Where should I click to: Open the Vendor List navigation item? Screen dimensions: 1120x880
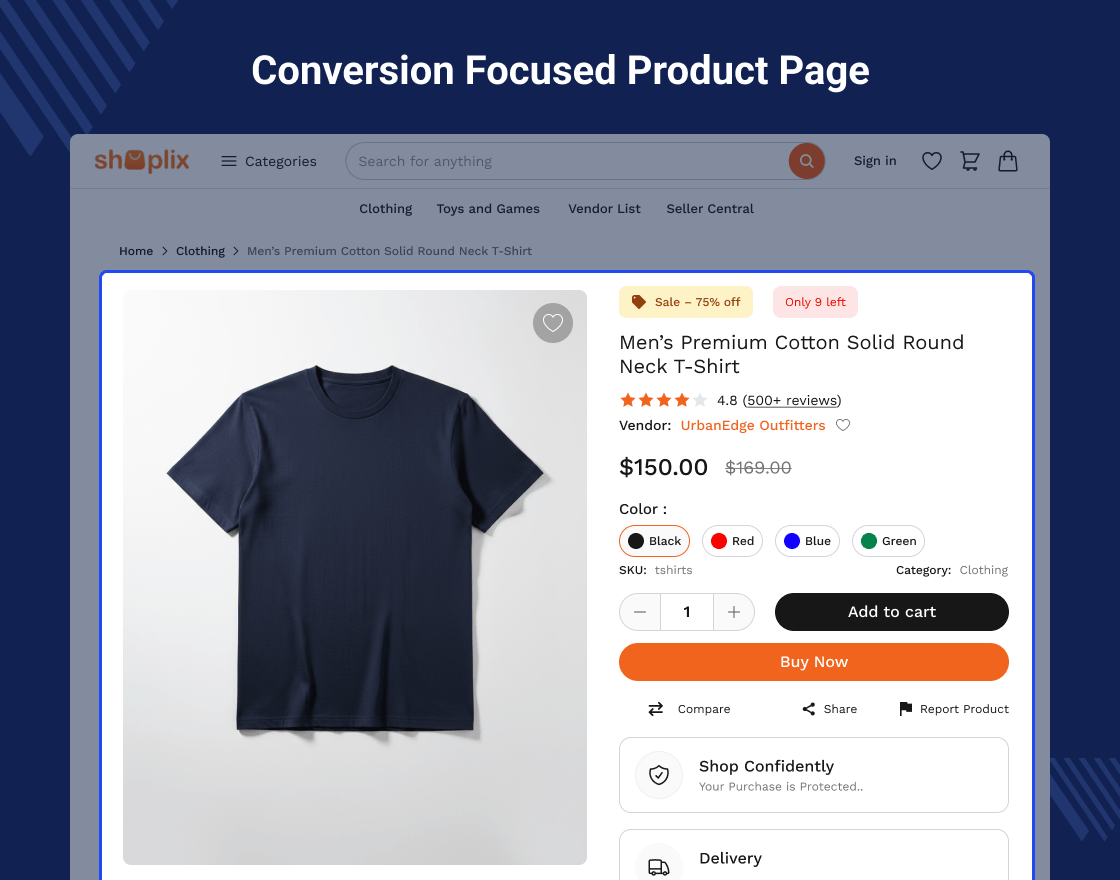604,209
